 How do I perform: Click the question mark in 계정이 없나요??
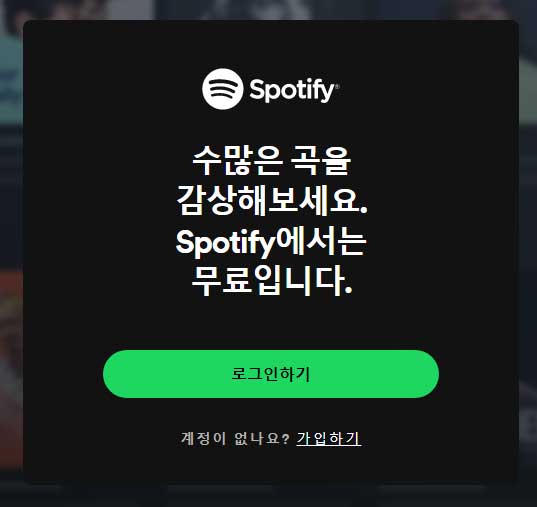[286, 438]
